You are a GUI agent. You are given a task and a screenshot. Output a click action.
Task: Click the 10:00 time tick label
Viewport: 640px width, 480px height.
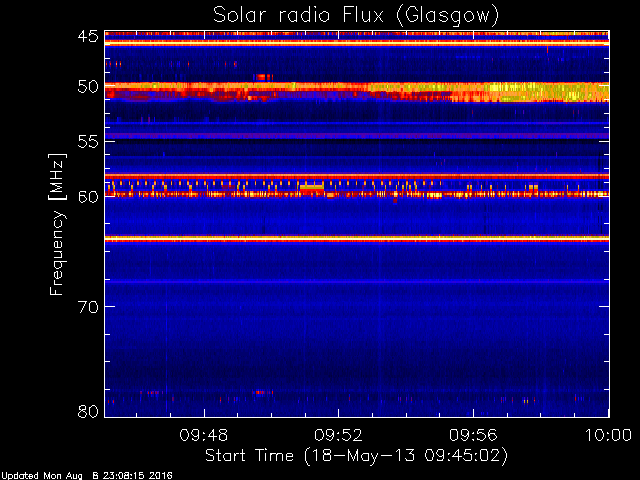[609, 435]
